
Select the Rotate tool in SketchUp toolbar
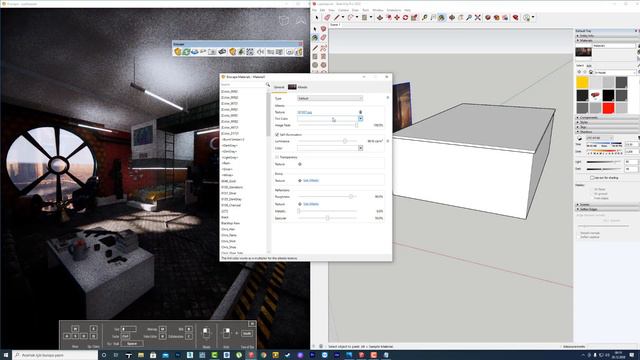tap(405, 18)
